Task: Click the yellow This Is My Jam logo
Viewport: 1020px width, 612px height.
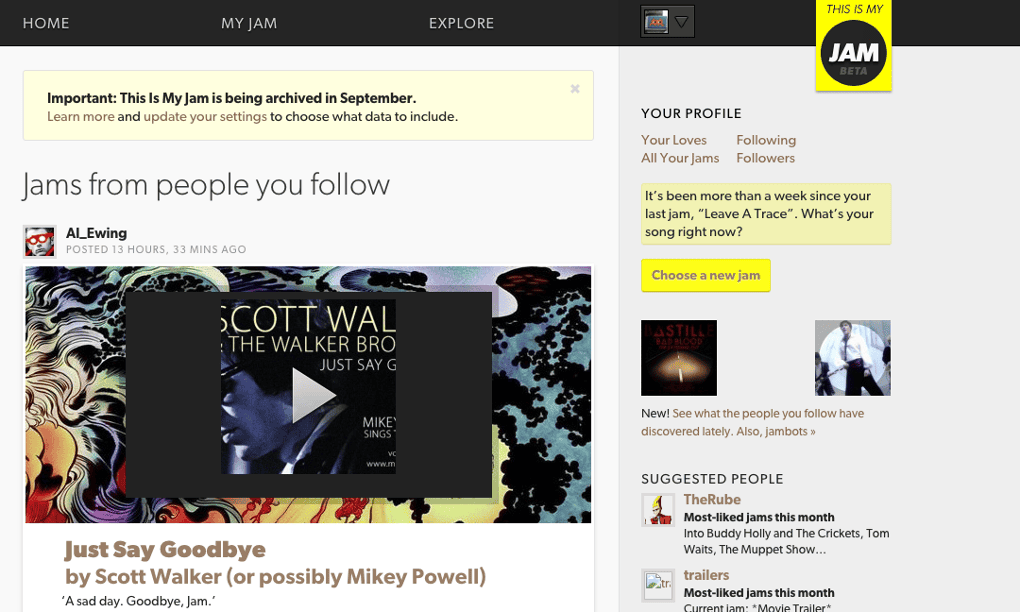Action: [x=852, y=45]
